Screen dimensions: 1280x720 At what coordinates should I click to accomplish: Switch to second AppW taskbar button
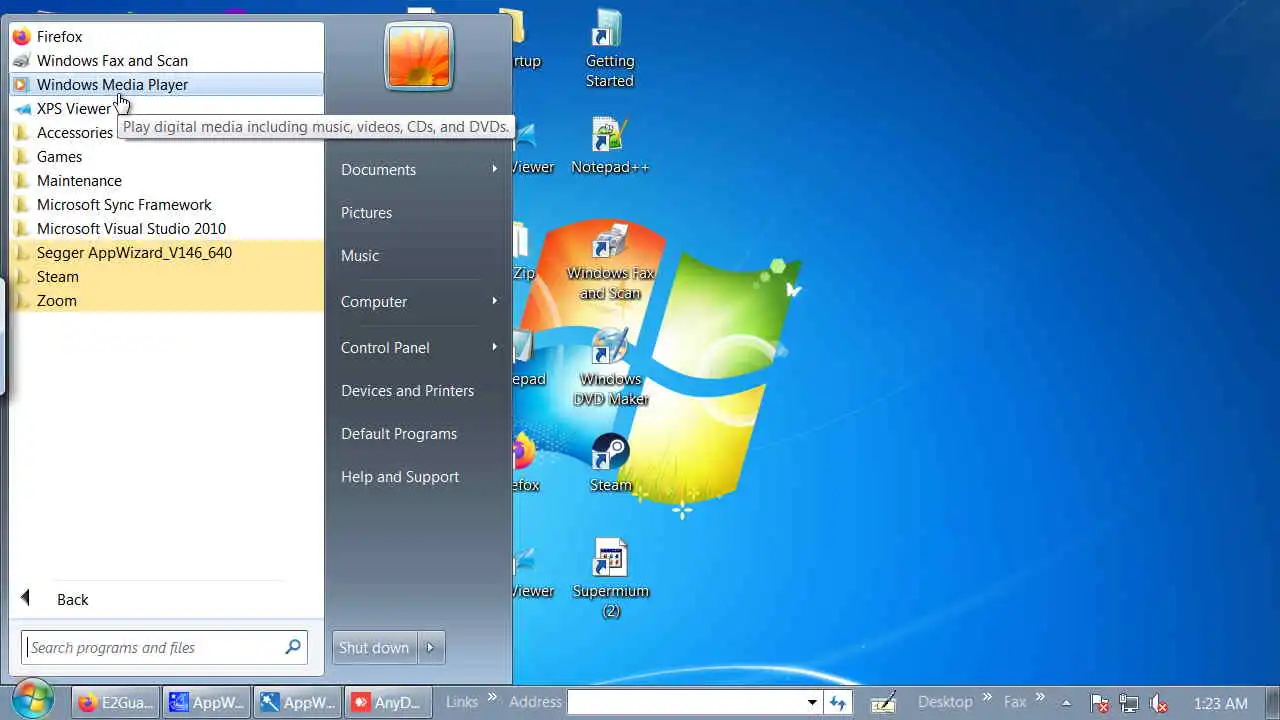[x=298, y=702]
